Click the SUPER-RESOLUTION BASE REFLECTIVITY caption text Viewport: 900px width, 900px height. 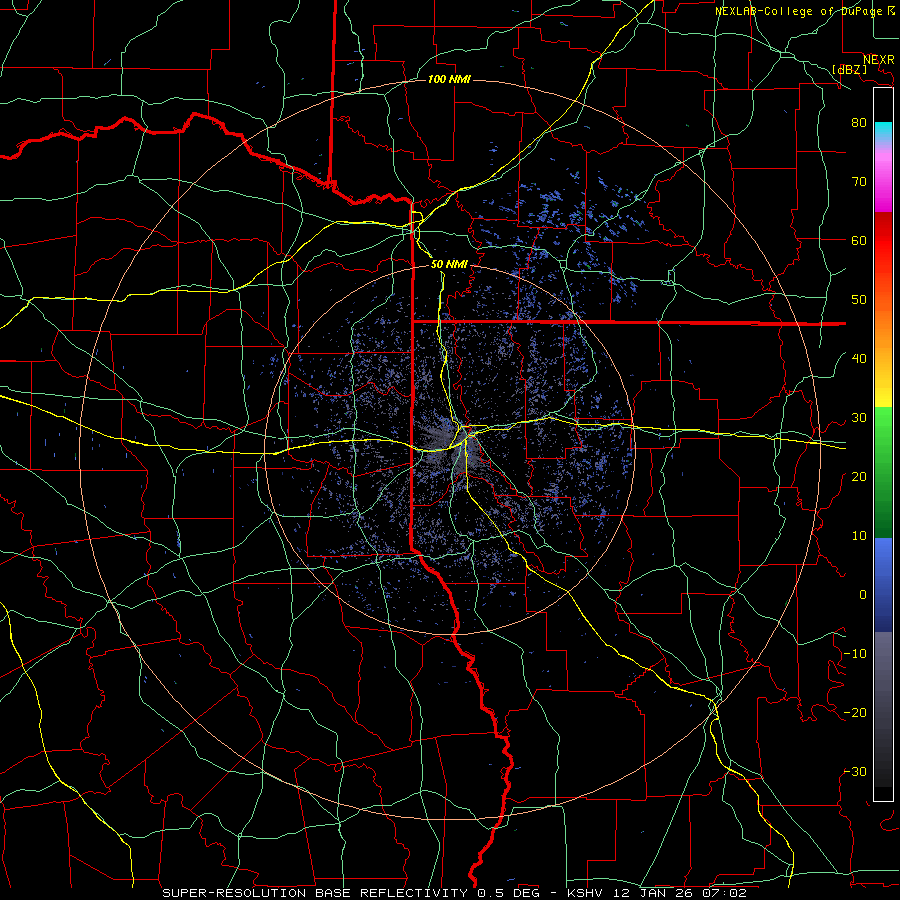click(x=315, y=893)
